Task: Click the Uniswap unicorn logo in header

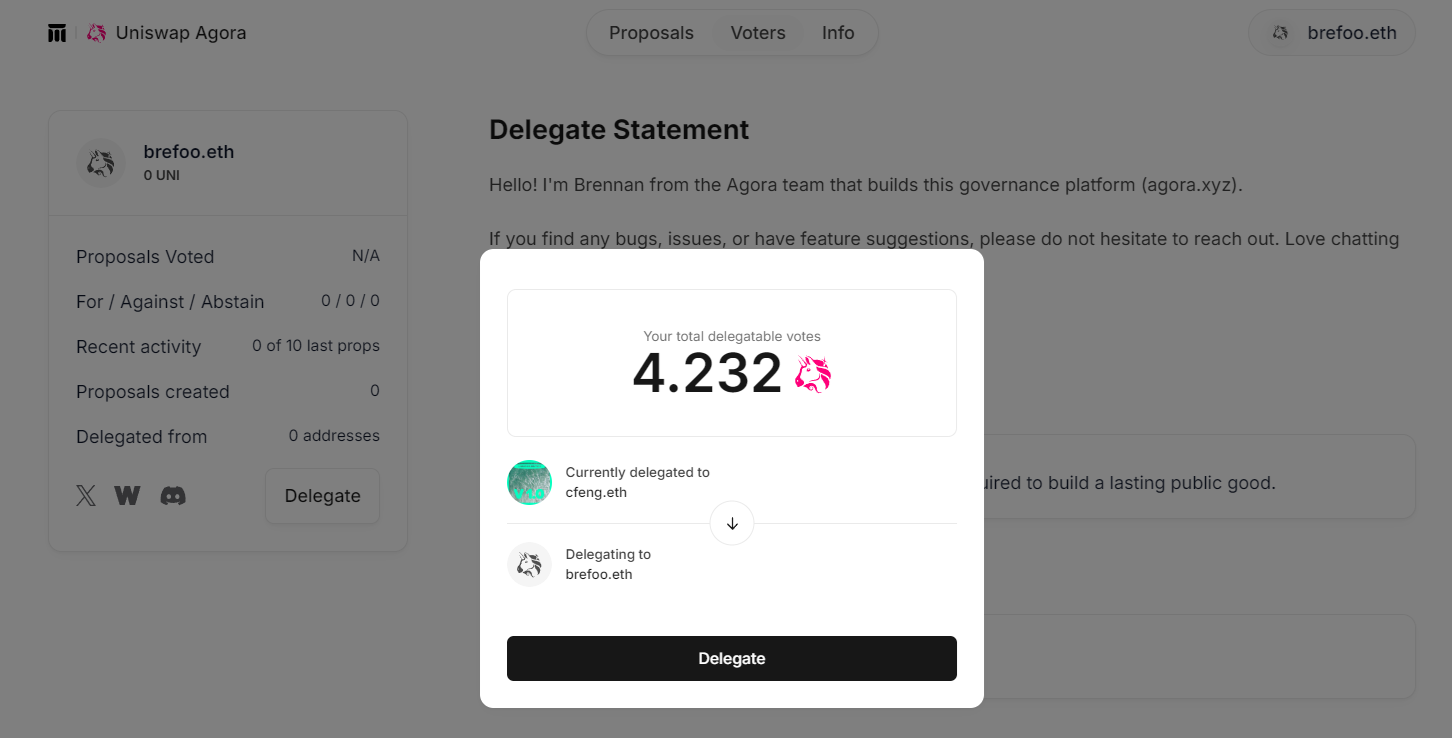Action: coord(96,33)
